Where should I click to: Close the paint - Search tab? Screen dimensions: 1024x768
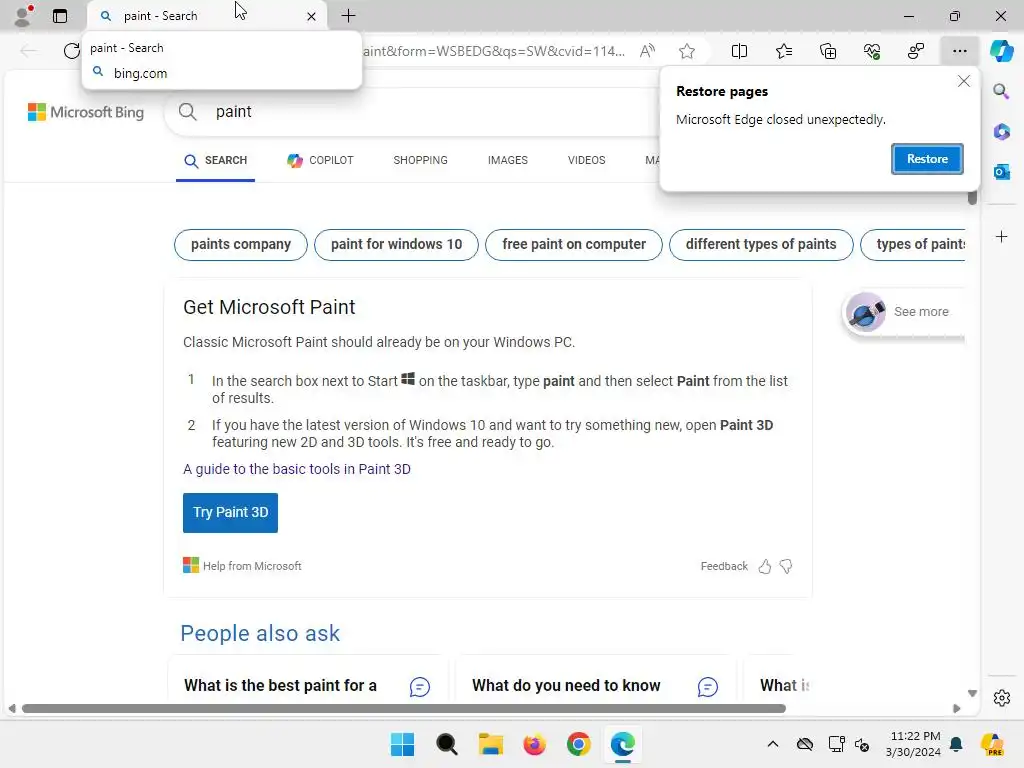tap(312, 16)
